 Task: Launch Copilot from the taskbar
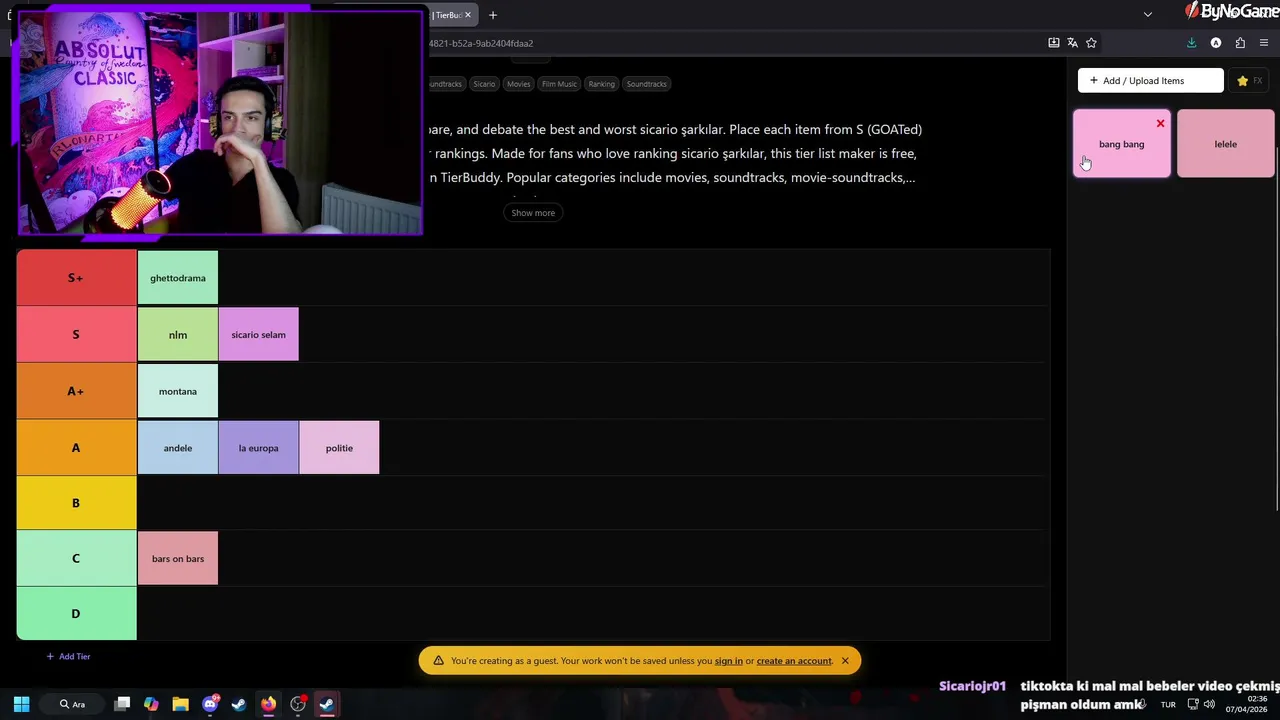click(x=151, y=704)
